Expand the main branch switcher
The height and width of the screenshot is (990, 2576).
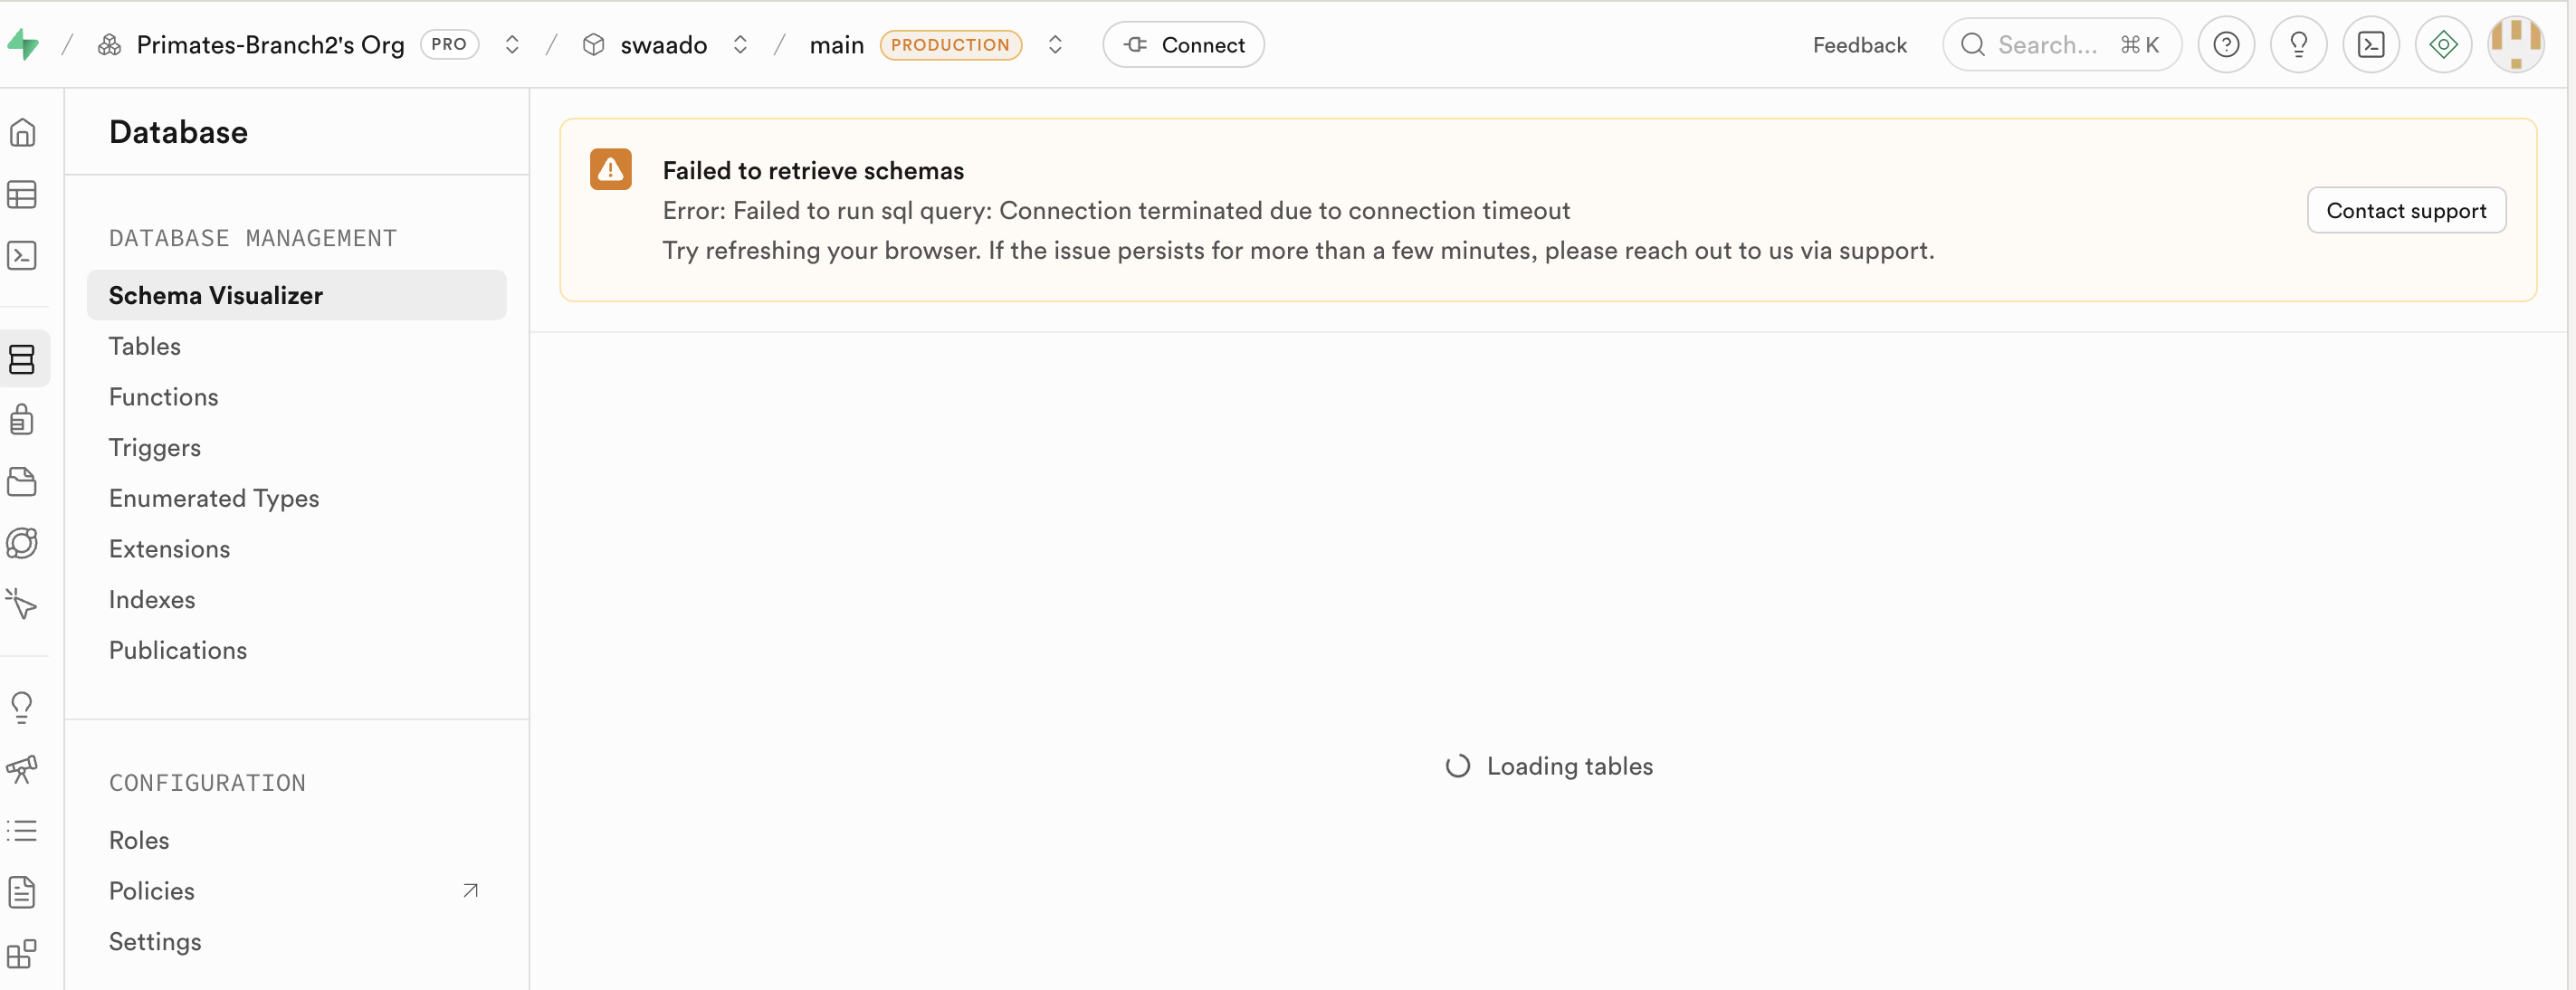pos(1055,45)
